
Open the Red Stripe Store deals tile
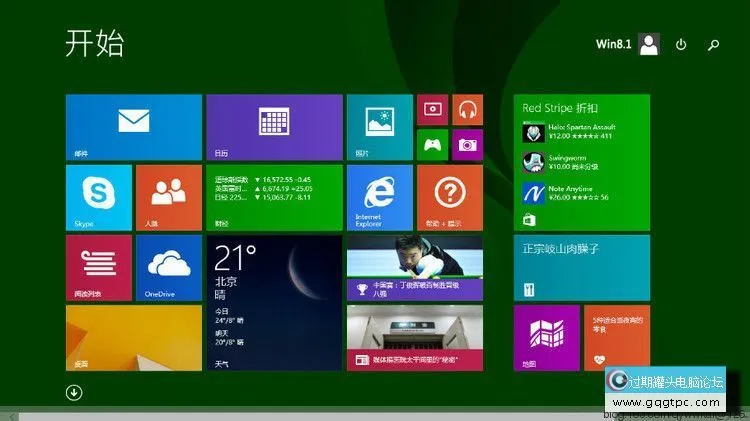(x=581, y=162)
